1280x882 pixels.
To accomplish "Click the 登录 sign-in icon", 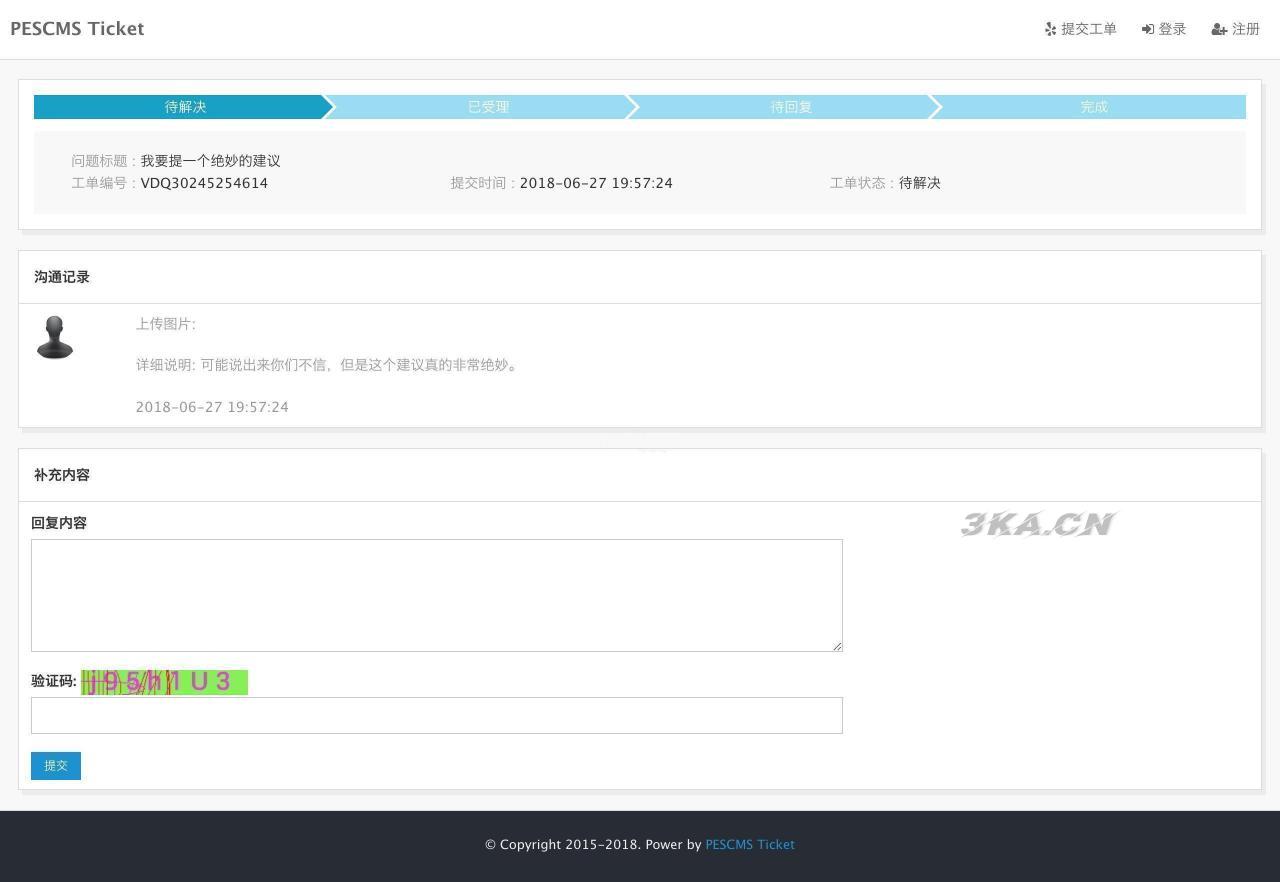I will [1148, 29].
